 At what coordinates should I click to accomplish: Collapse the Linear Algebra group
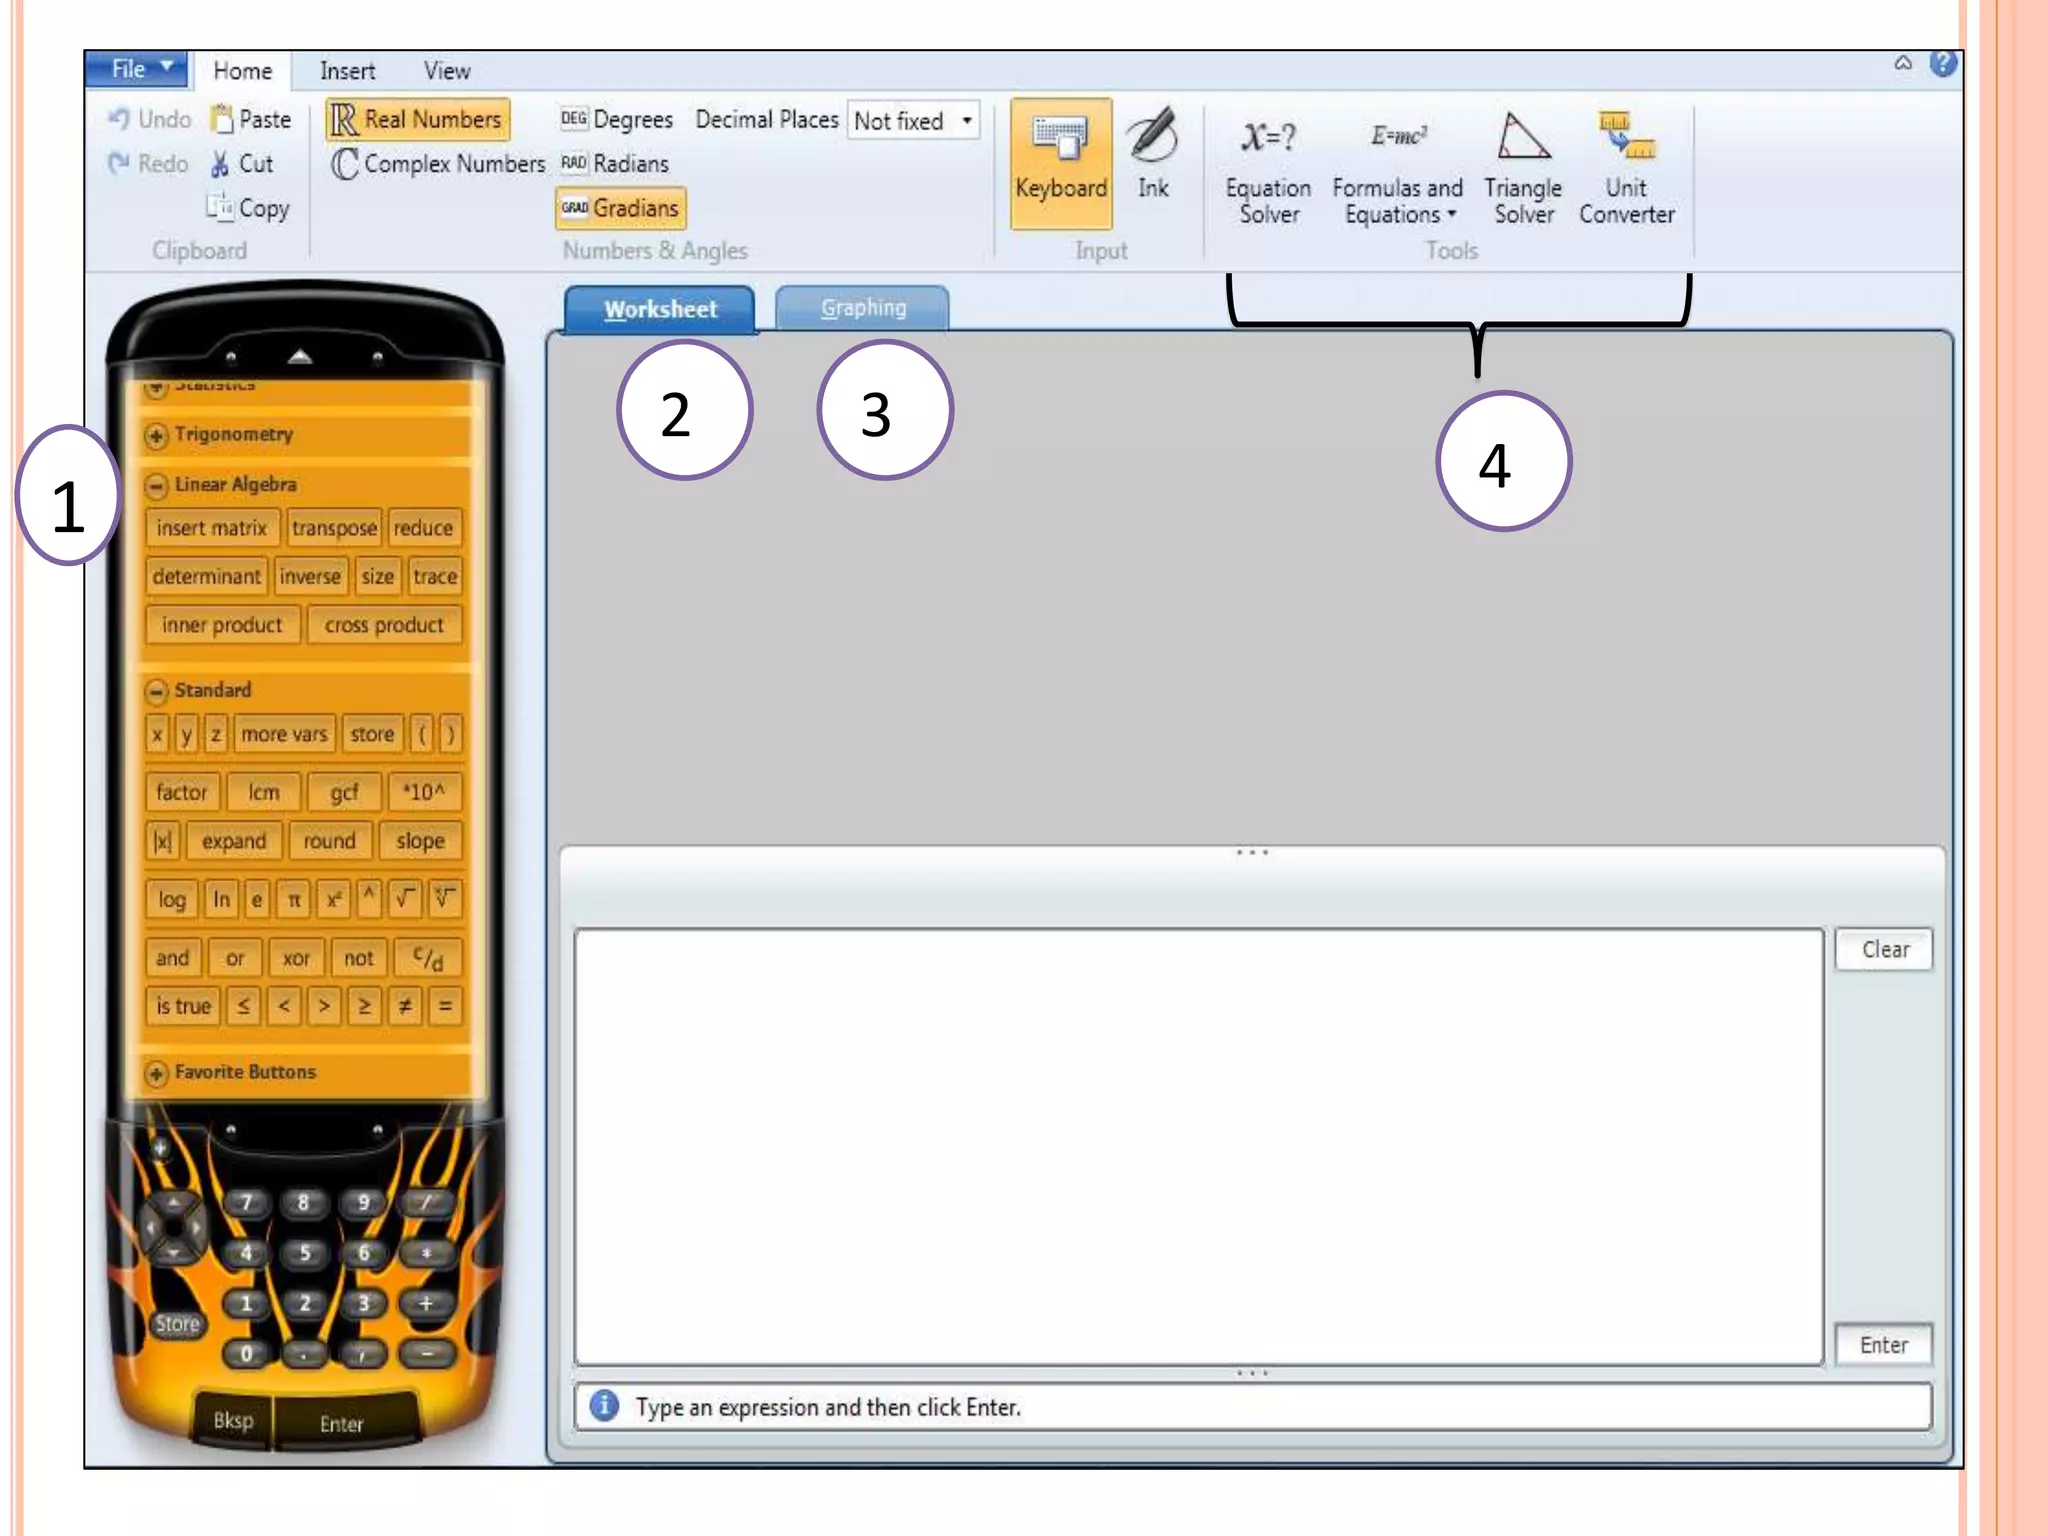coord(156,486)
